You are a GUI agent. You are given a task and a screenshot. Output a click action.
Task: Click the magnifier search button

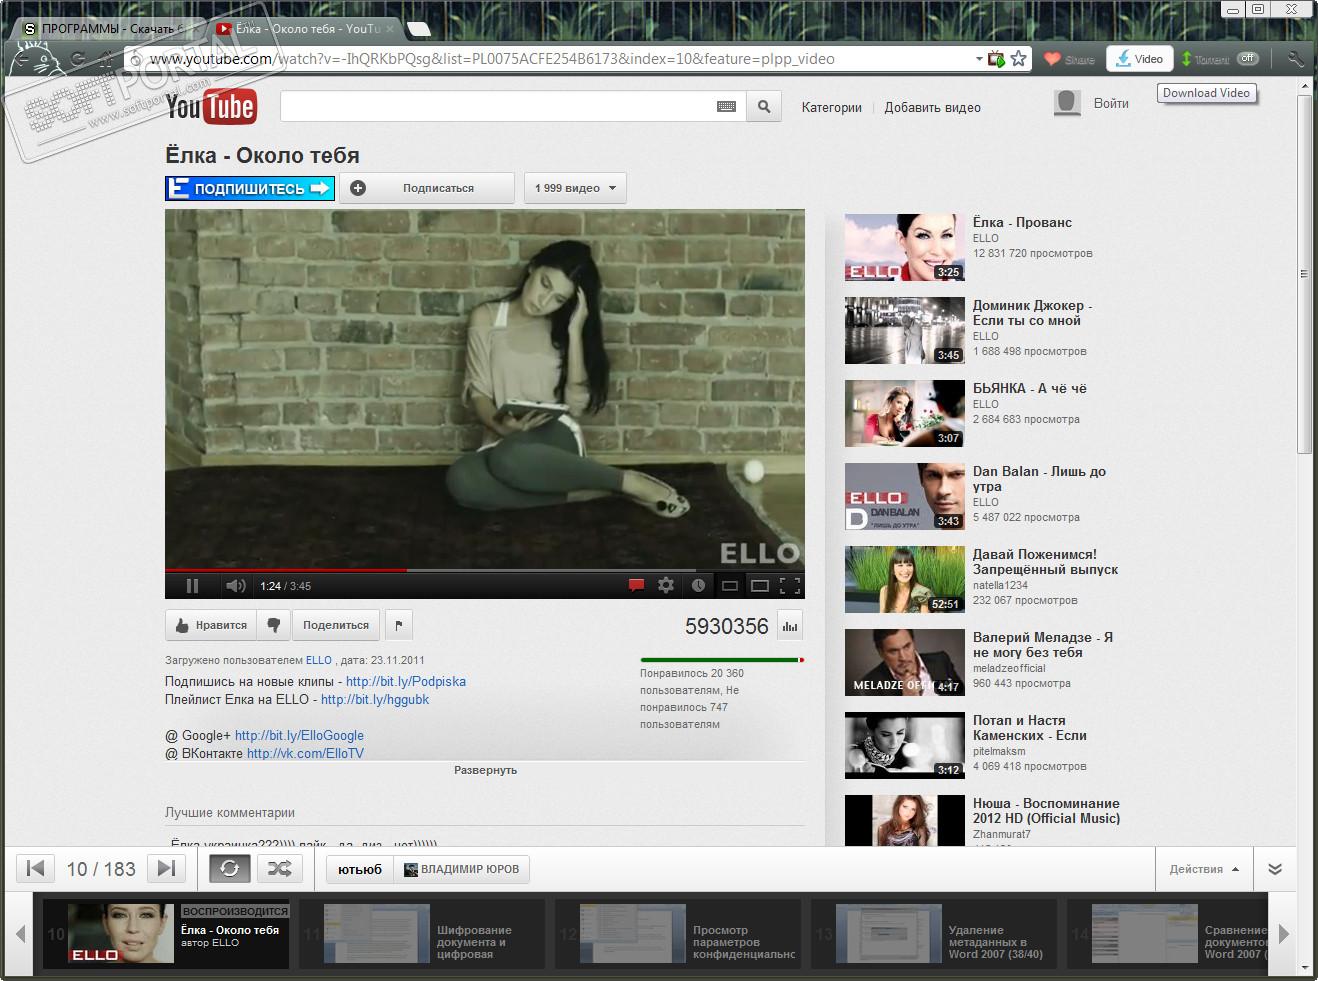764,106
